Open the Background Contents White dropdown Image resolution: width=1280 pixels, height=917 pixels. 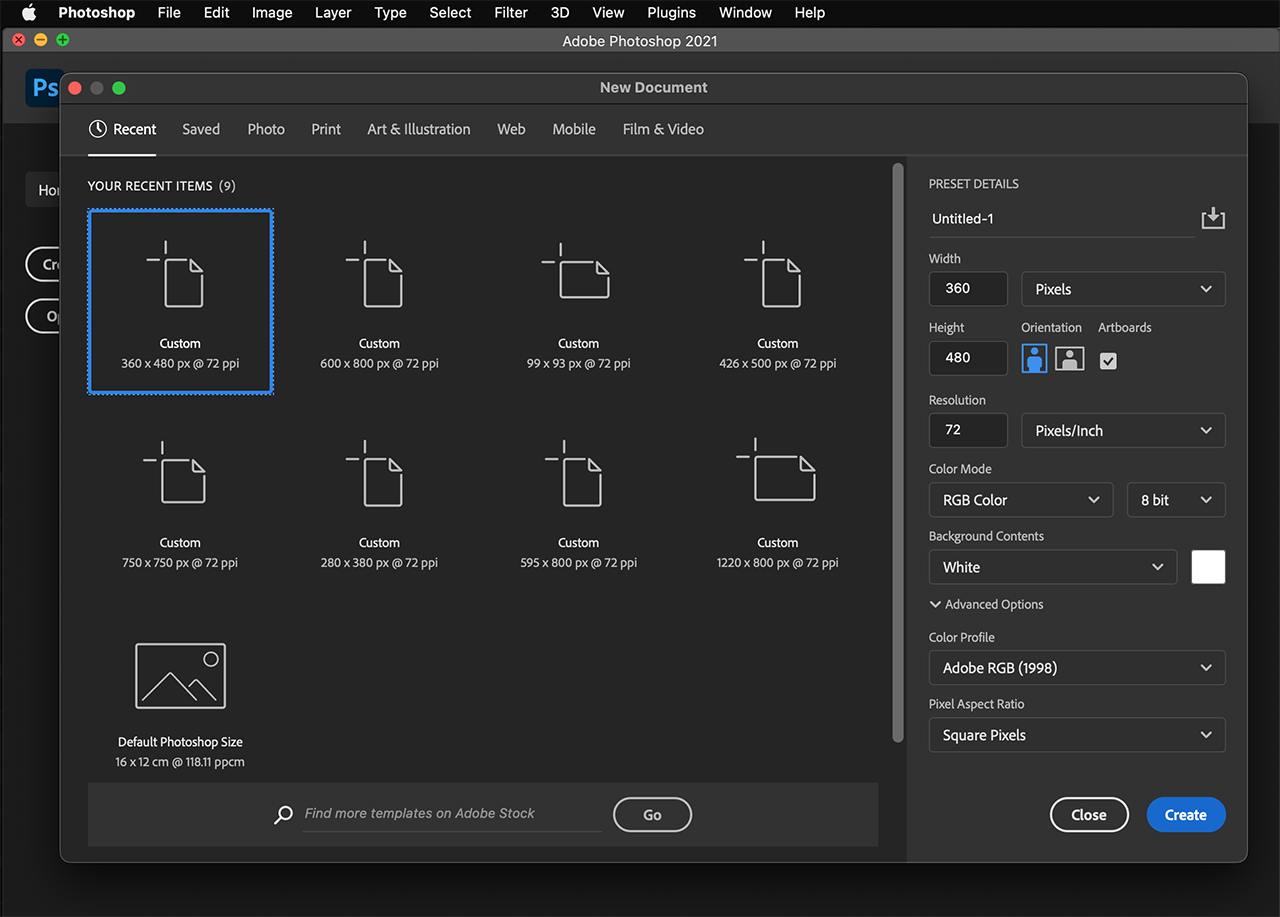[1053, 567]
